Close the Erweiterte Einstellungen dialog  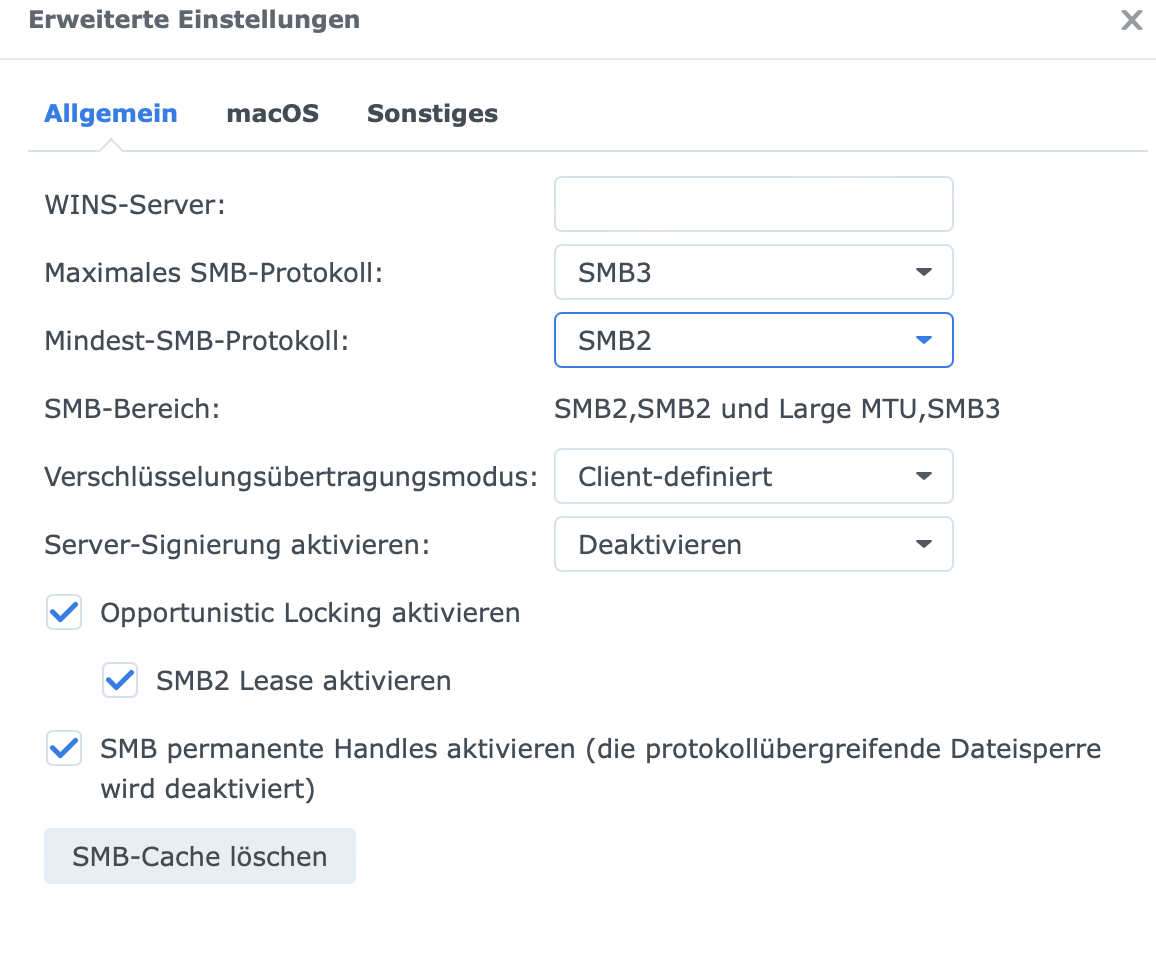1131,21
